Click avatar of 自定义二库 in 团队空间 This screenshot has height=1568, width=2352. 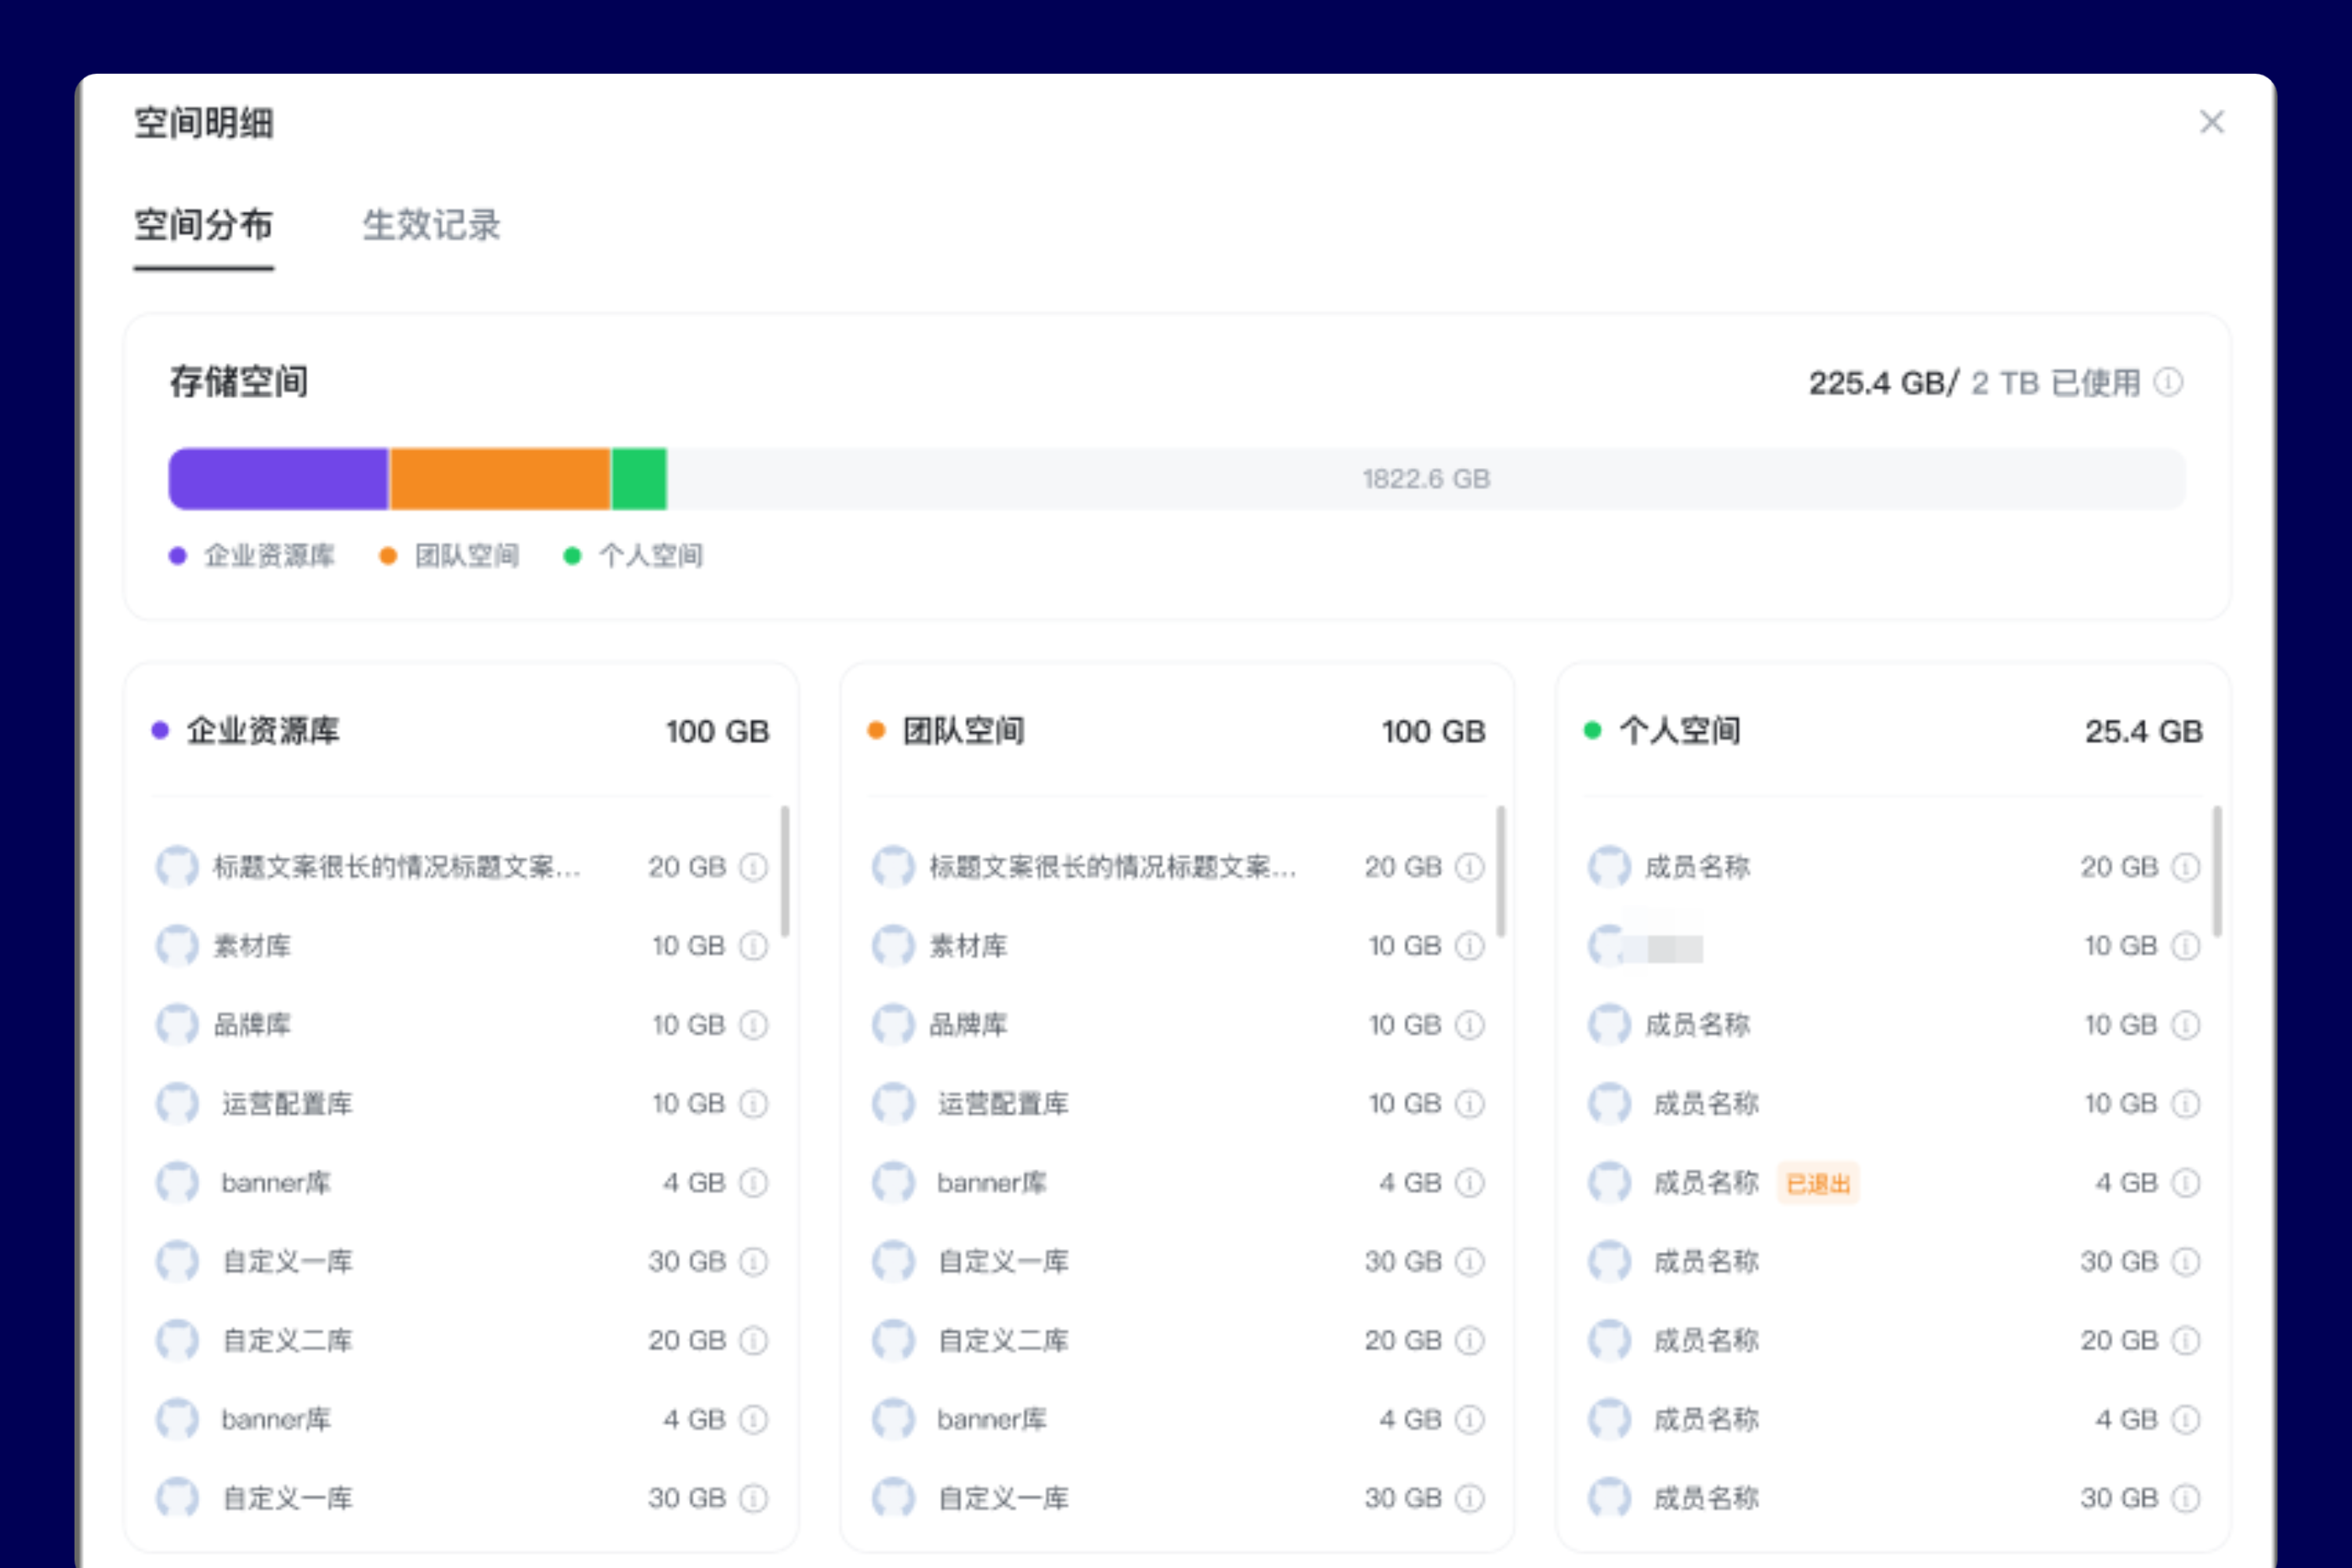[893, 1341]
